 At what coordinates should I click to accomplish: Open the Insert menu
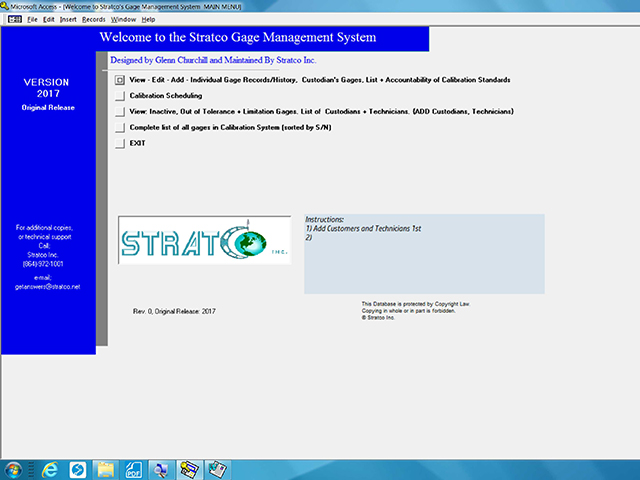tap(68, 19)
